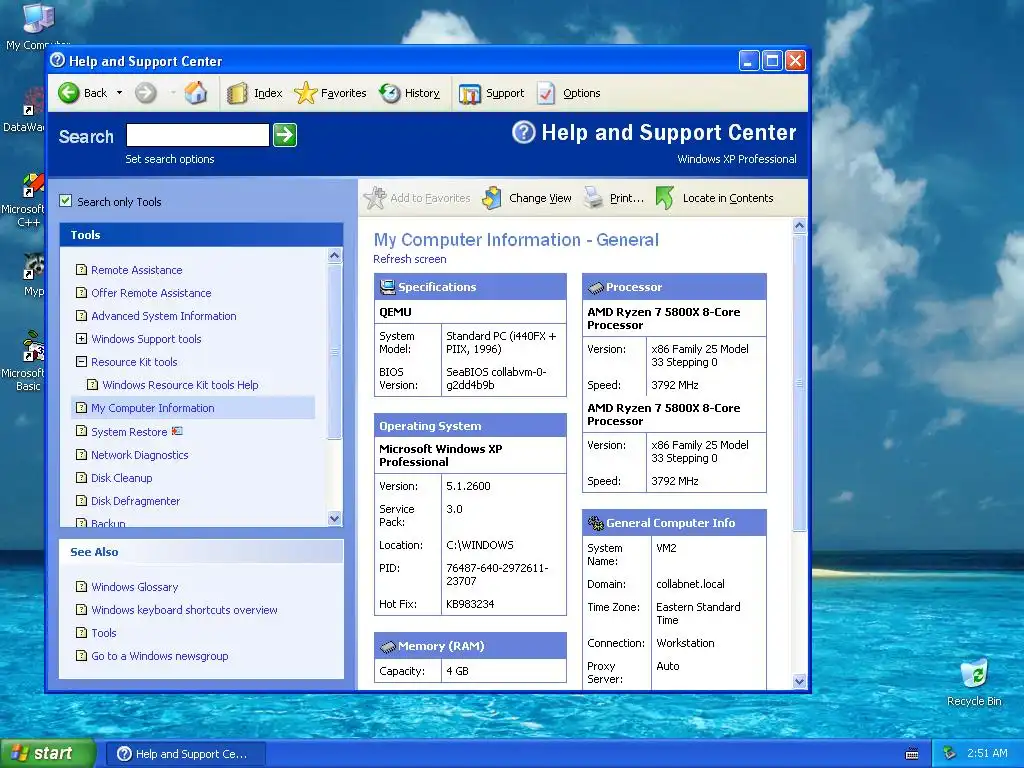Click the System Name value VM2
This screenshot has width=1024, height=768.
(666, 548)
